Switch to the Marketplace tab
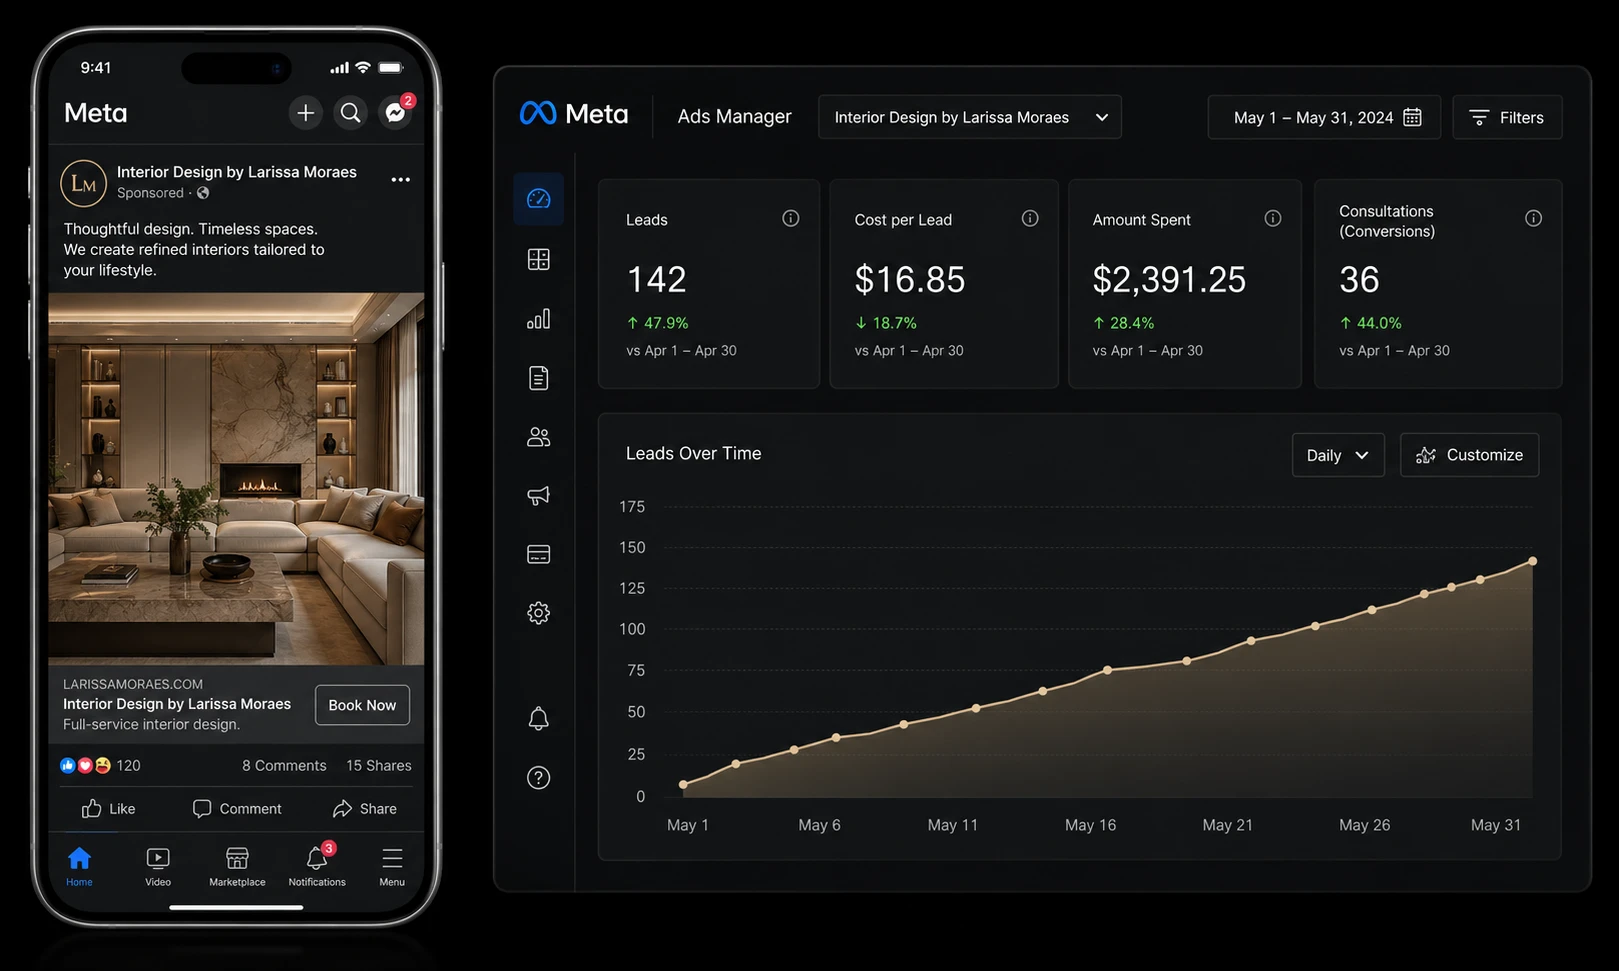The image size is (1619, 971). 237,866
